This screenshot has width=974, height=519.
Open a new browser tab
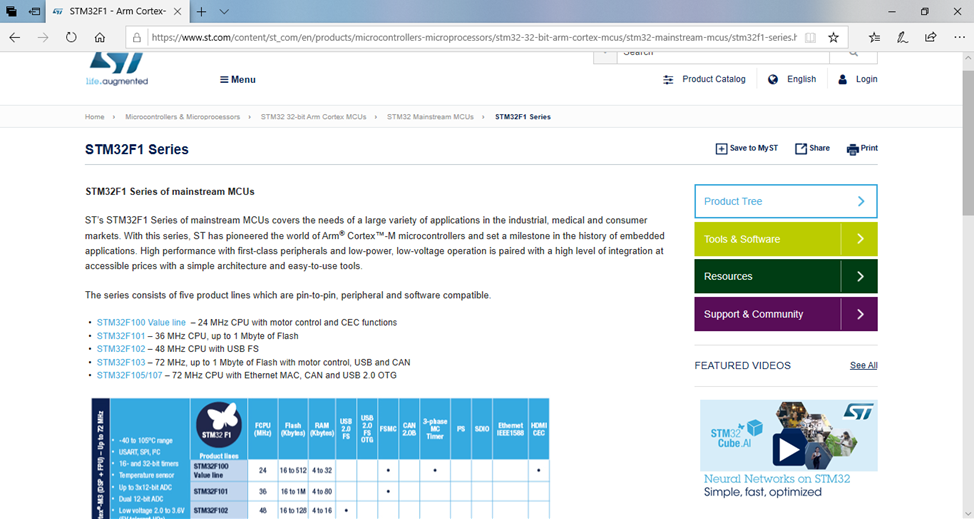coord(201,11)
